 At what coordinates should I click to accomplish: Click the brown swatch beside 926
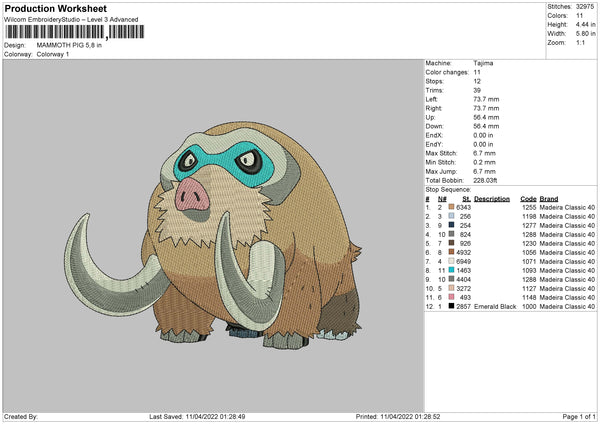[451, 243]
